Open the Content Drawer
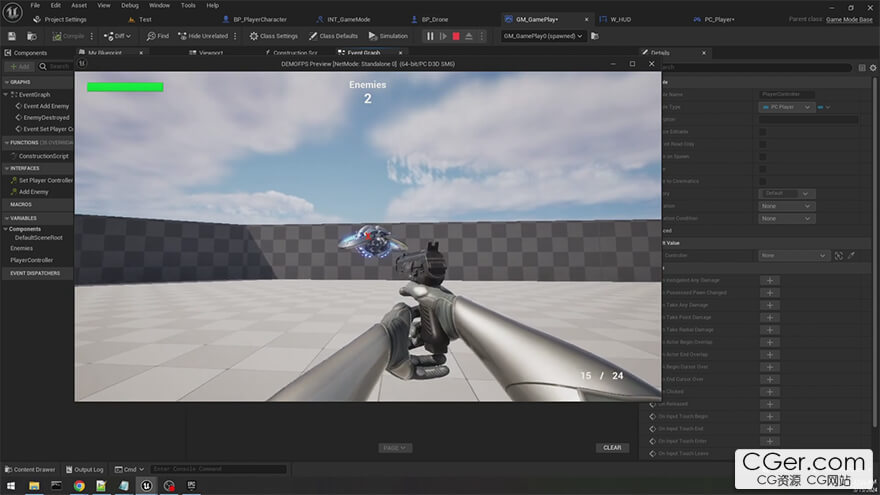The width and height of the screenshot is (880, 495). click(x=31, y=469)
